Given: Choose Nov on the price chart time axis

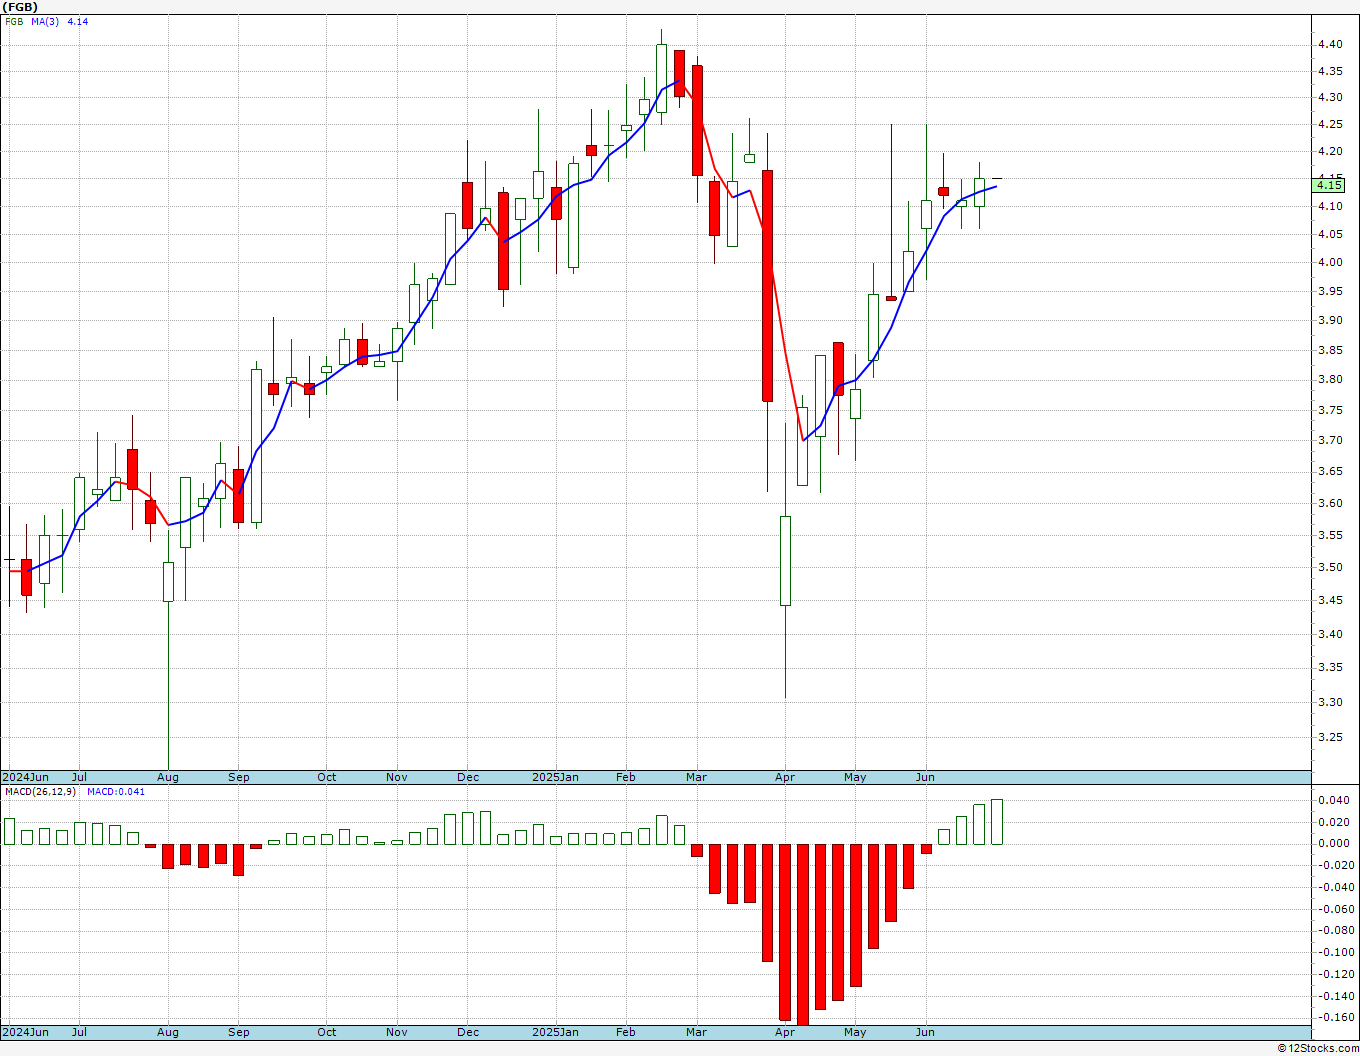Looking at the screenshot, I should pos(397,777).
